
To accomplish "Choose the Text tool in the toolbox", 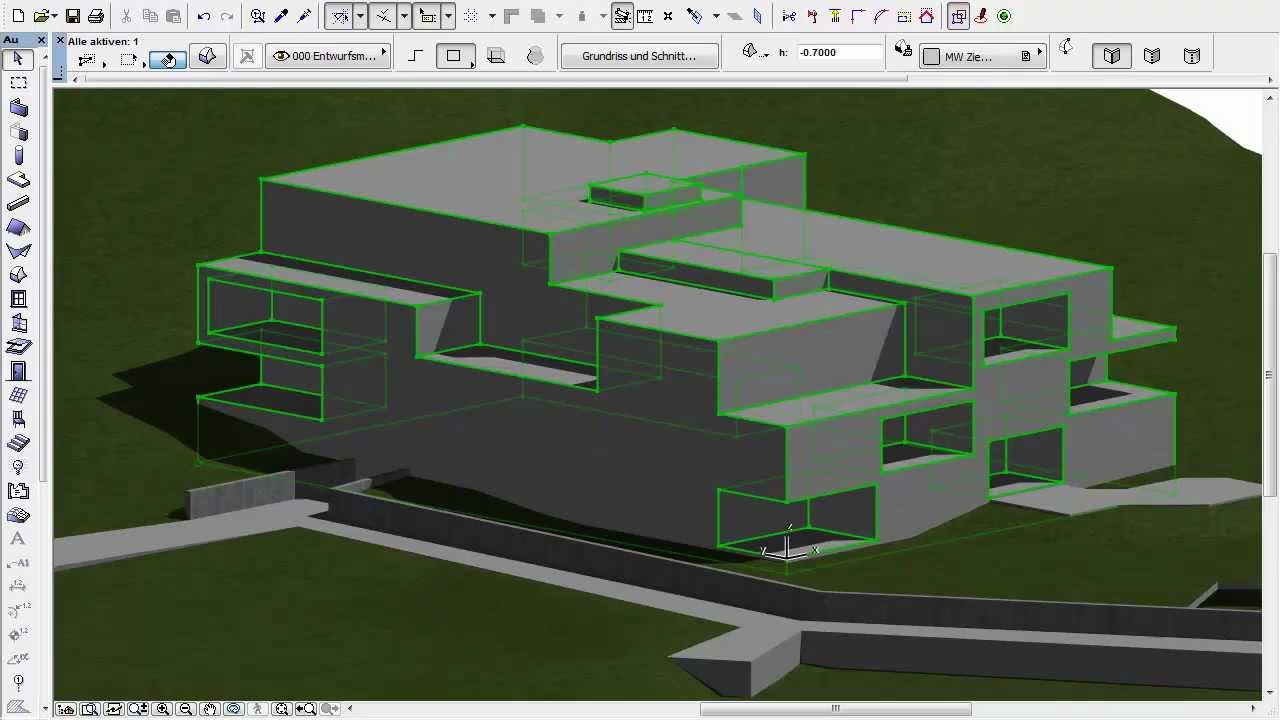I will (19, 539).
